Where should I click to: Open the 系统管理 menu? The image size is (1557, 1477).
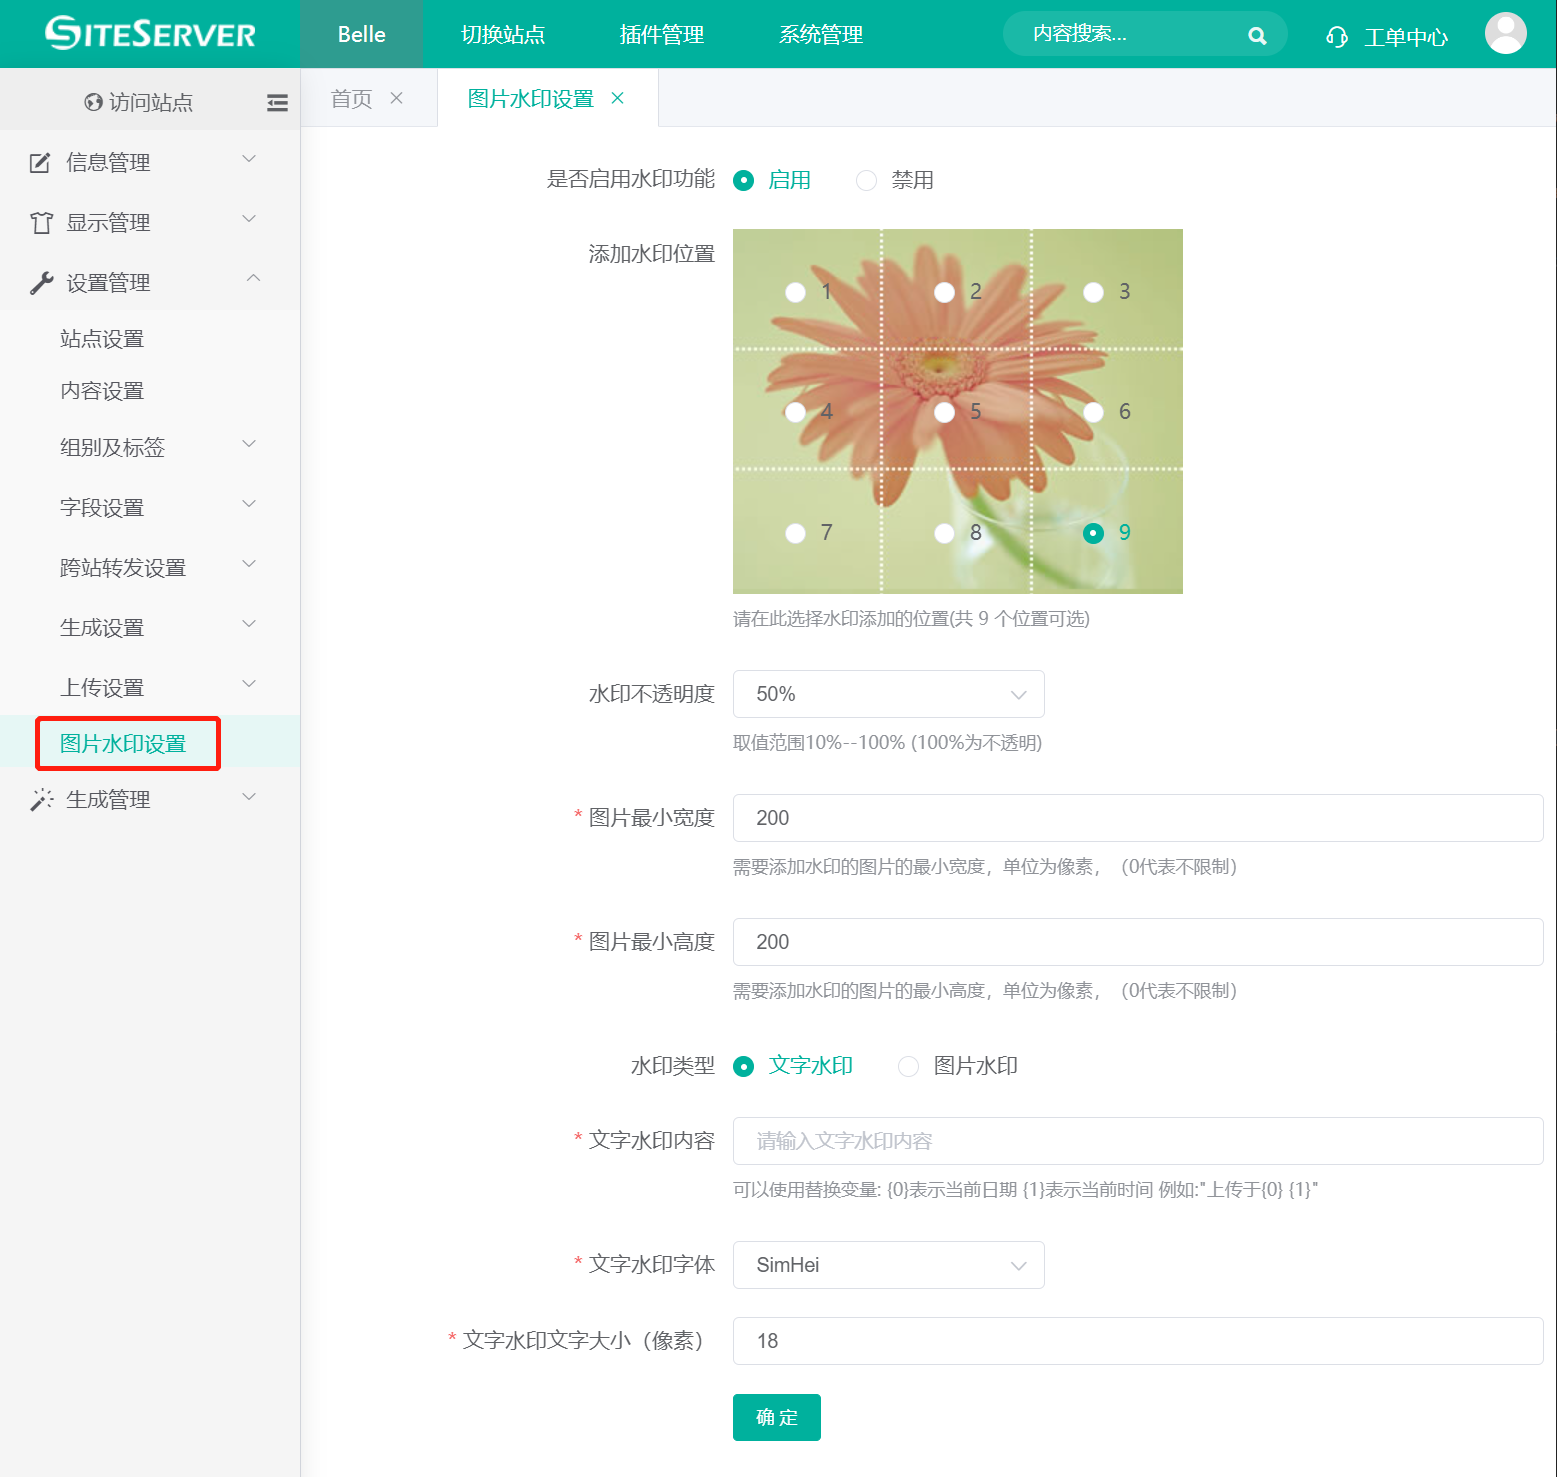click(x=820, y=34)
